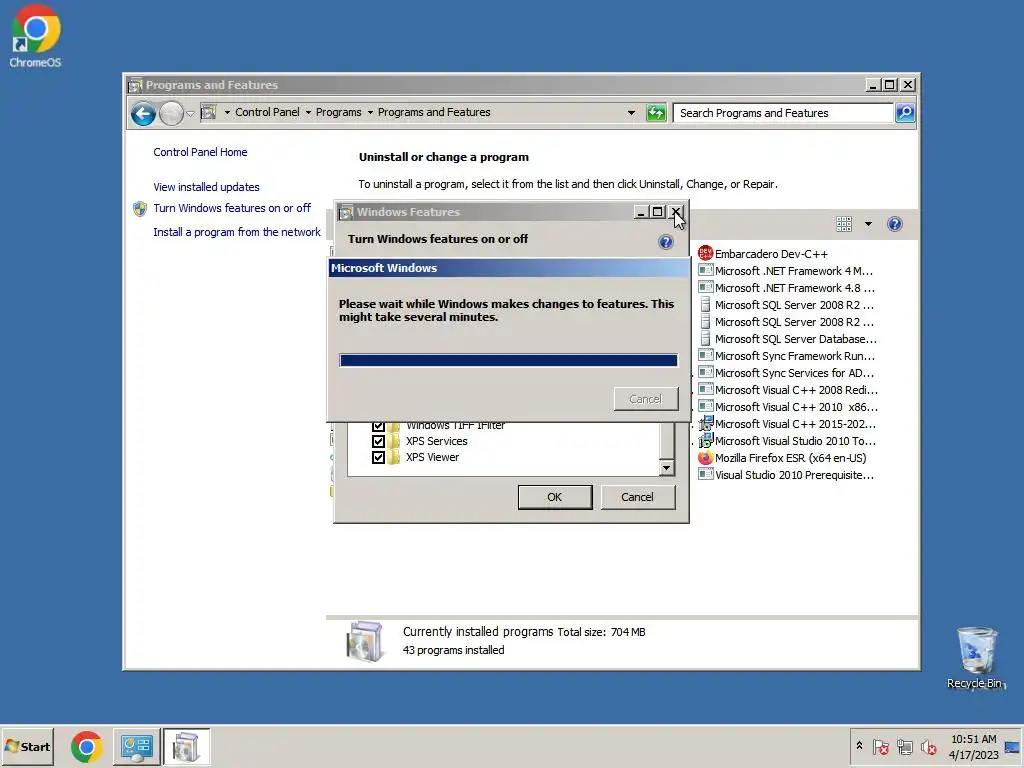The image size is (1024, 768).
Task: Click scroll down arrow in features list
Action: click(x=666, y=468)
